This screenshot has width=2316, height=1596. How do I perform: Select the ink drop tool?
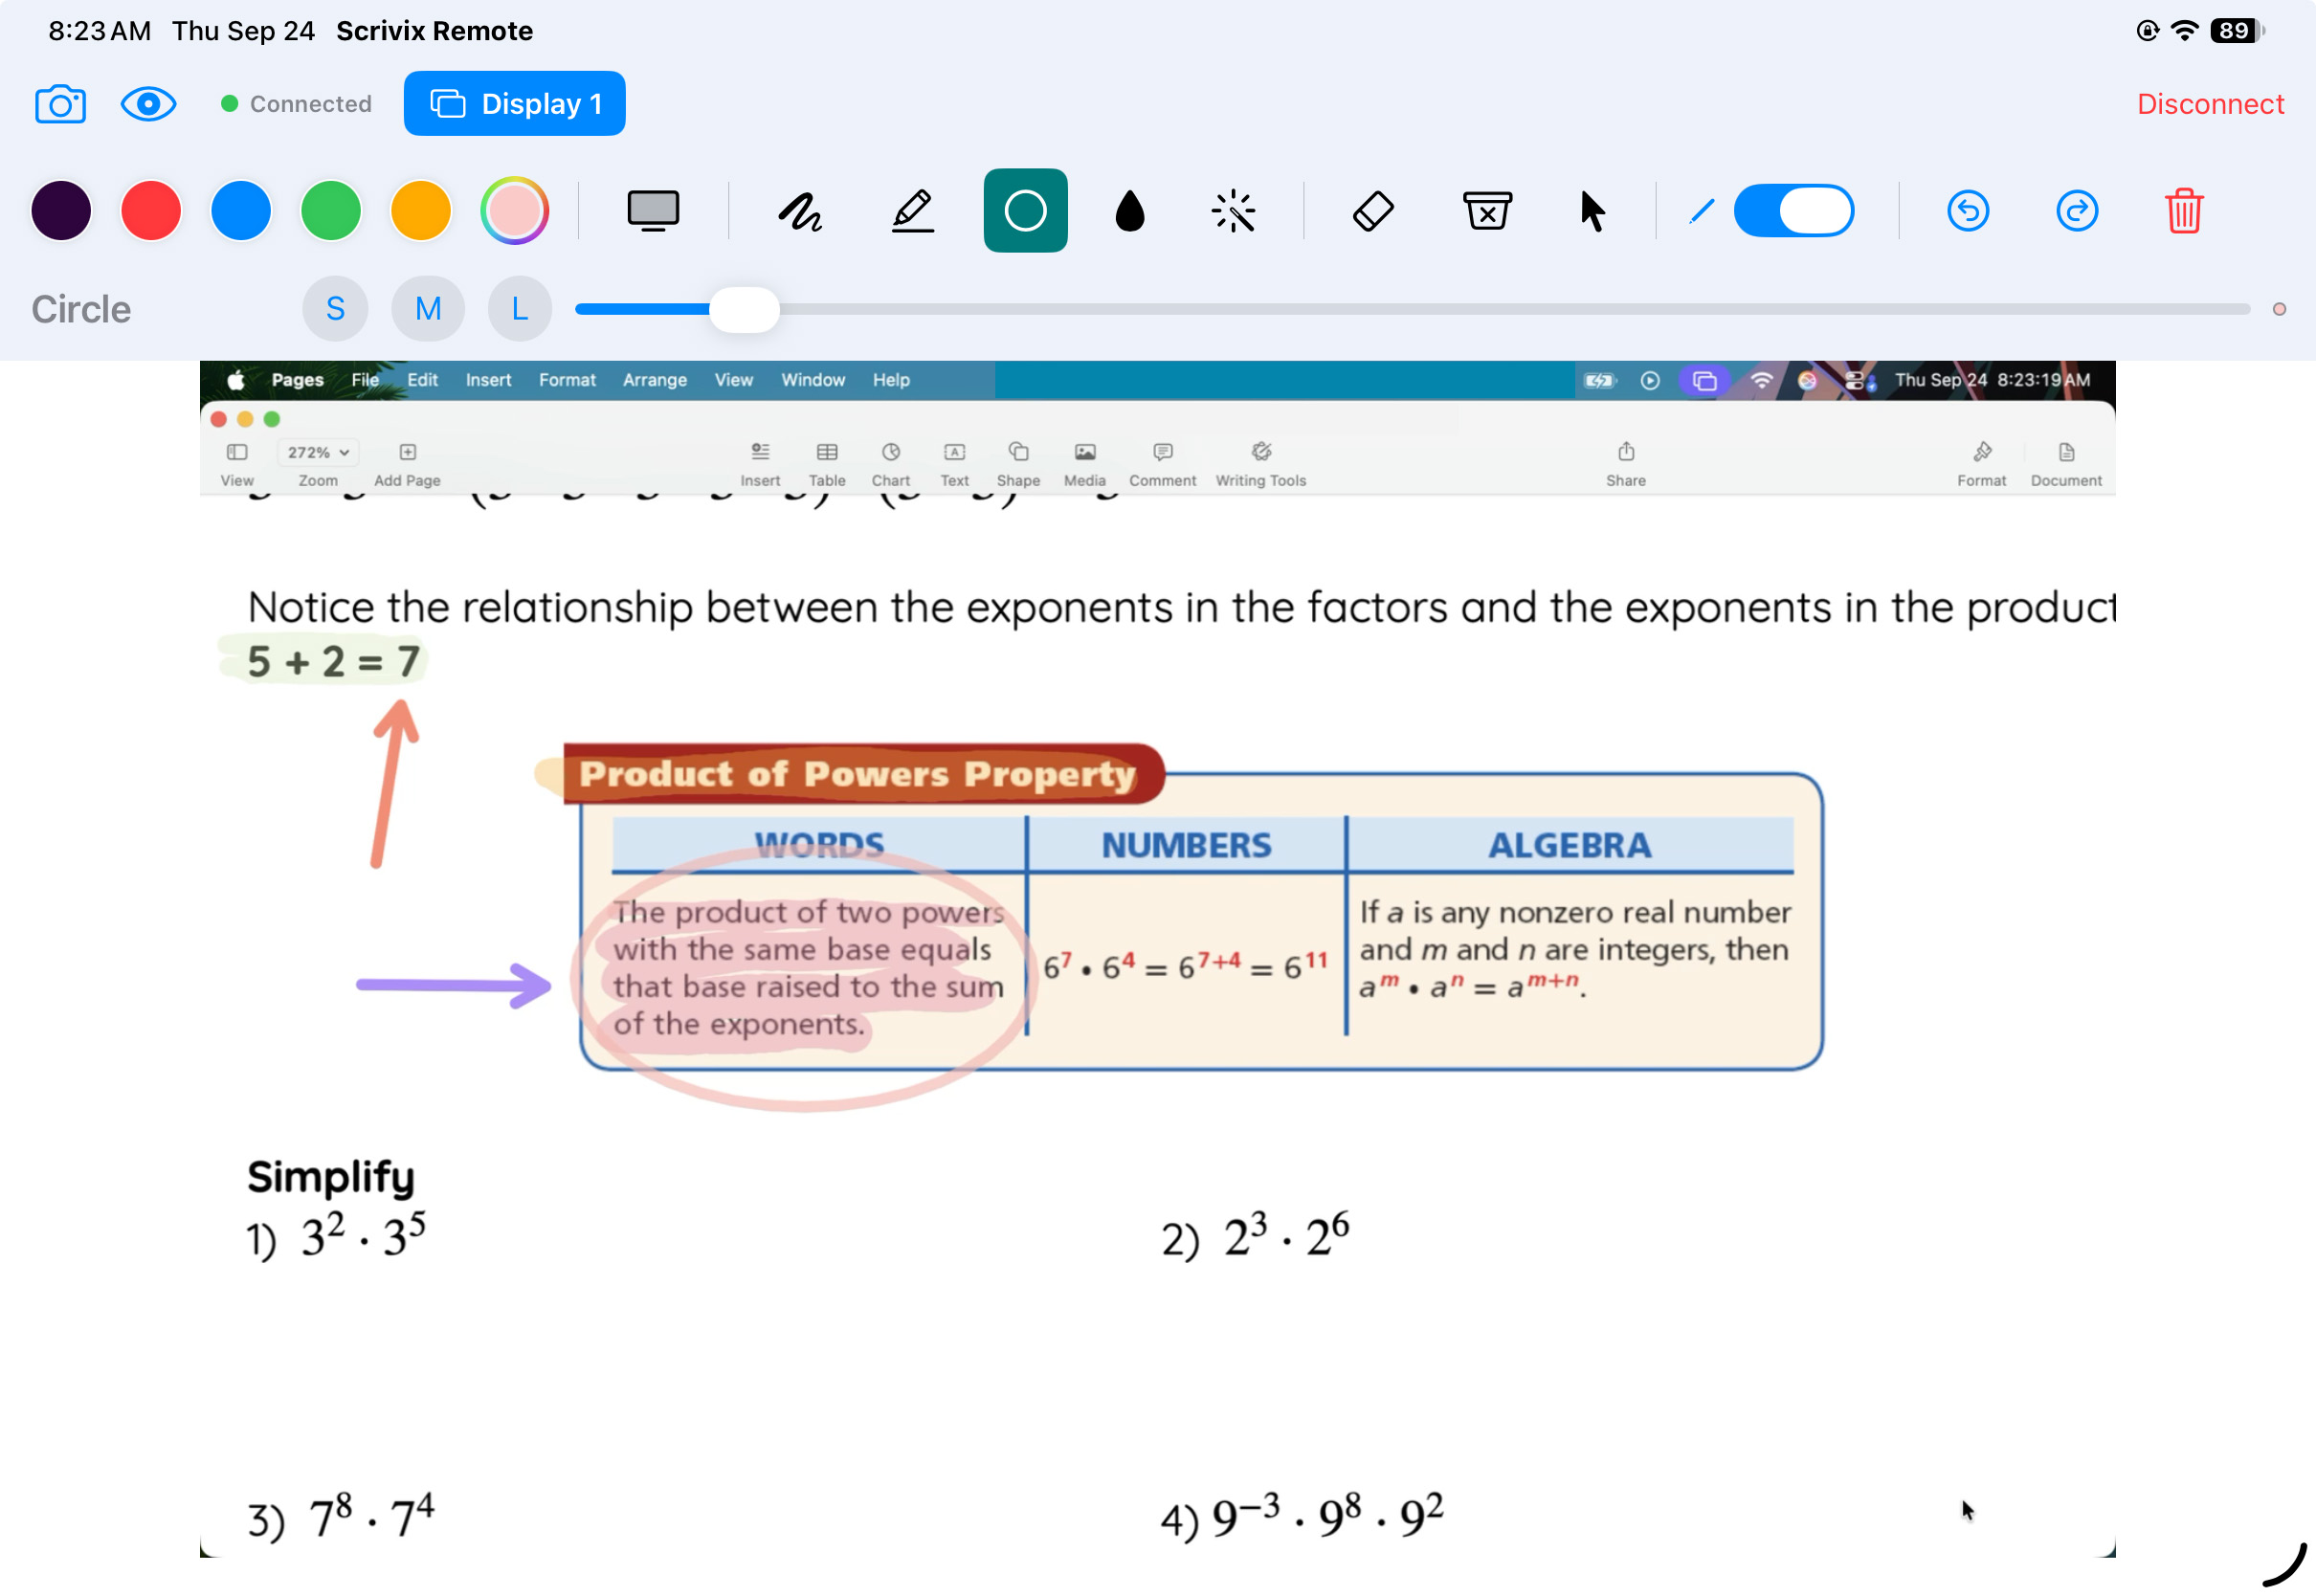pos(1129,211)
